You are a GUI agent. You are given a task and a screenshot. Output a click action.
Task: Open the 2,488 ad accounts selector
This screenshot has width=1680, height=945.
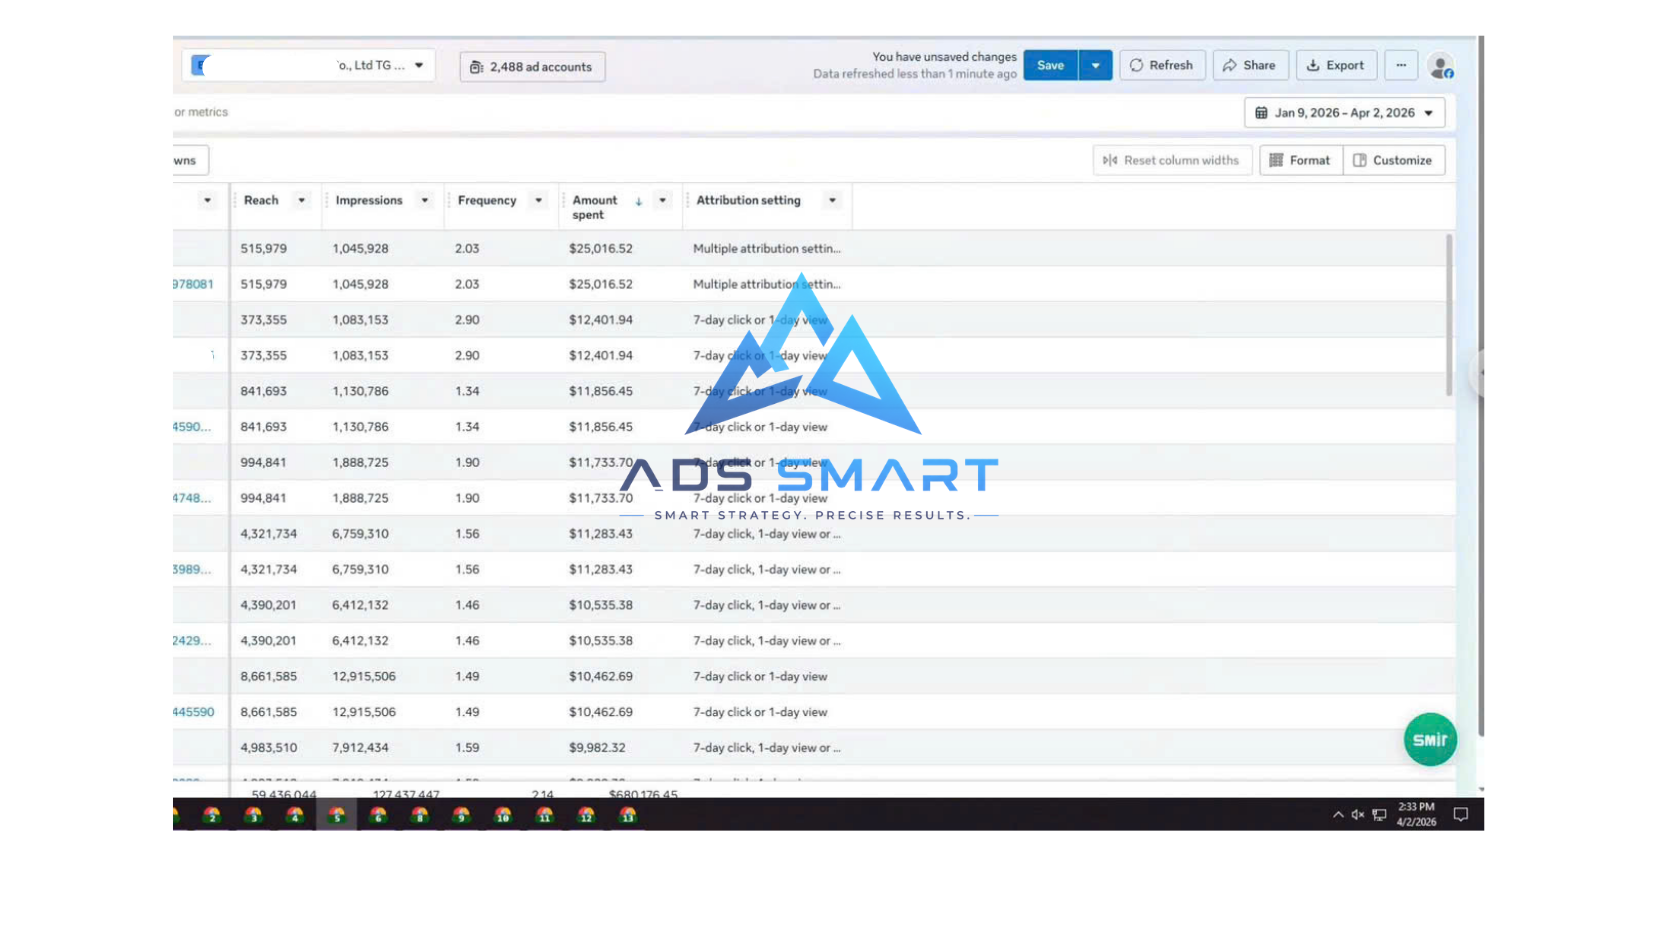(532, 67)
